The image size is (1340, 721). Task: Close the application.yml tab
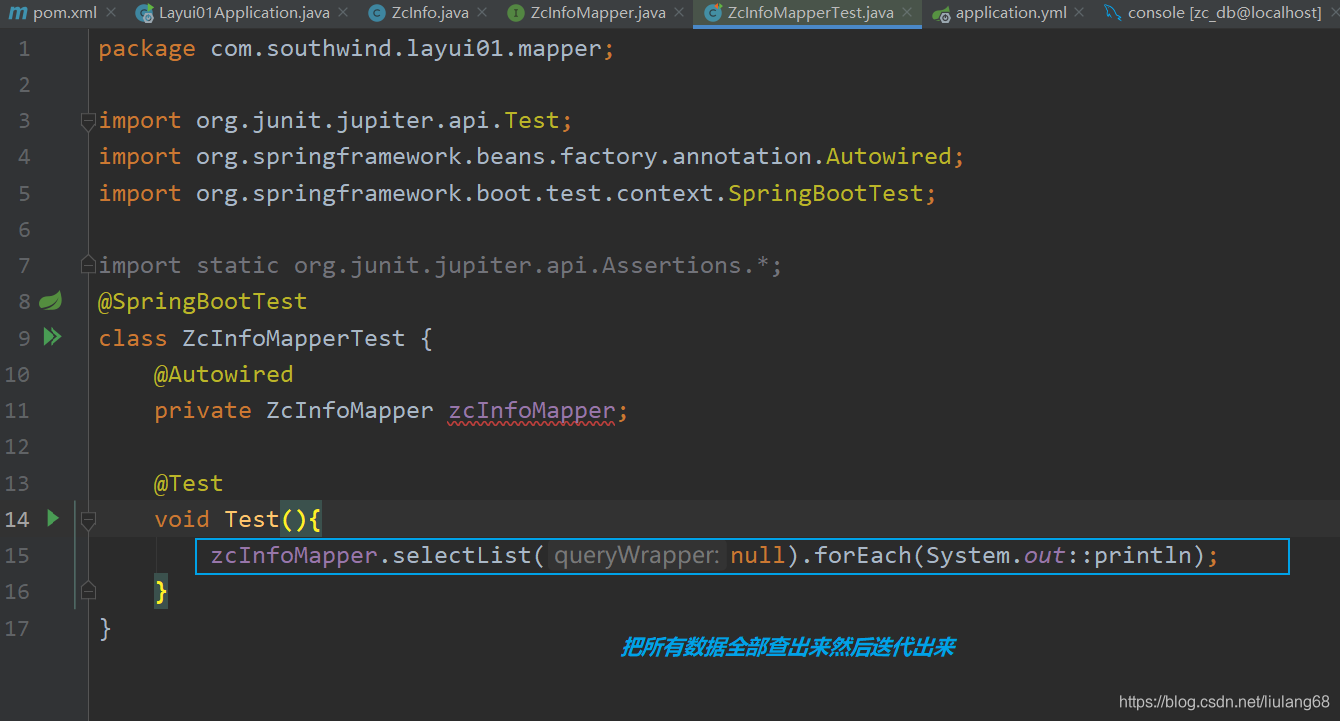click(1081, 13)
